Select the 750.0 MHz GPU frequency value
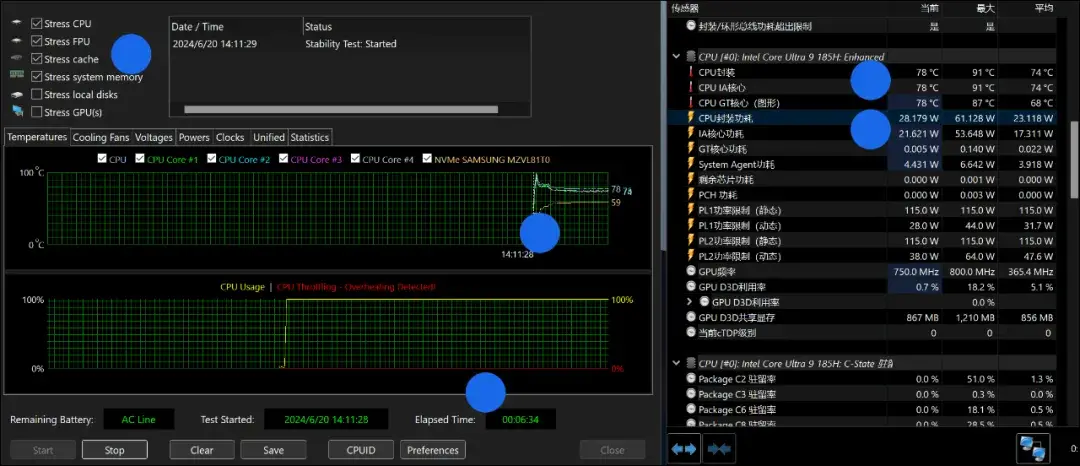The image size is (1080, 466). click(915, 271)
